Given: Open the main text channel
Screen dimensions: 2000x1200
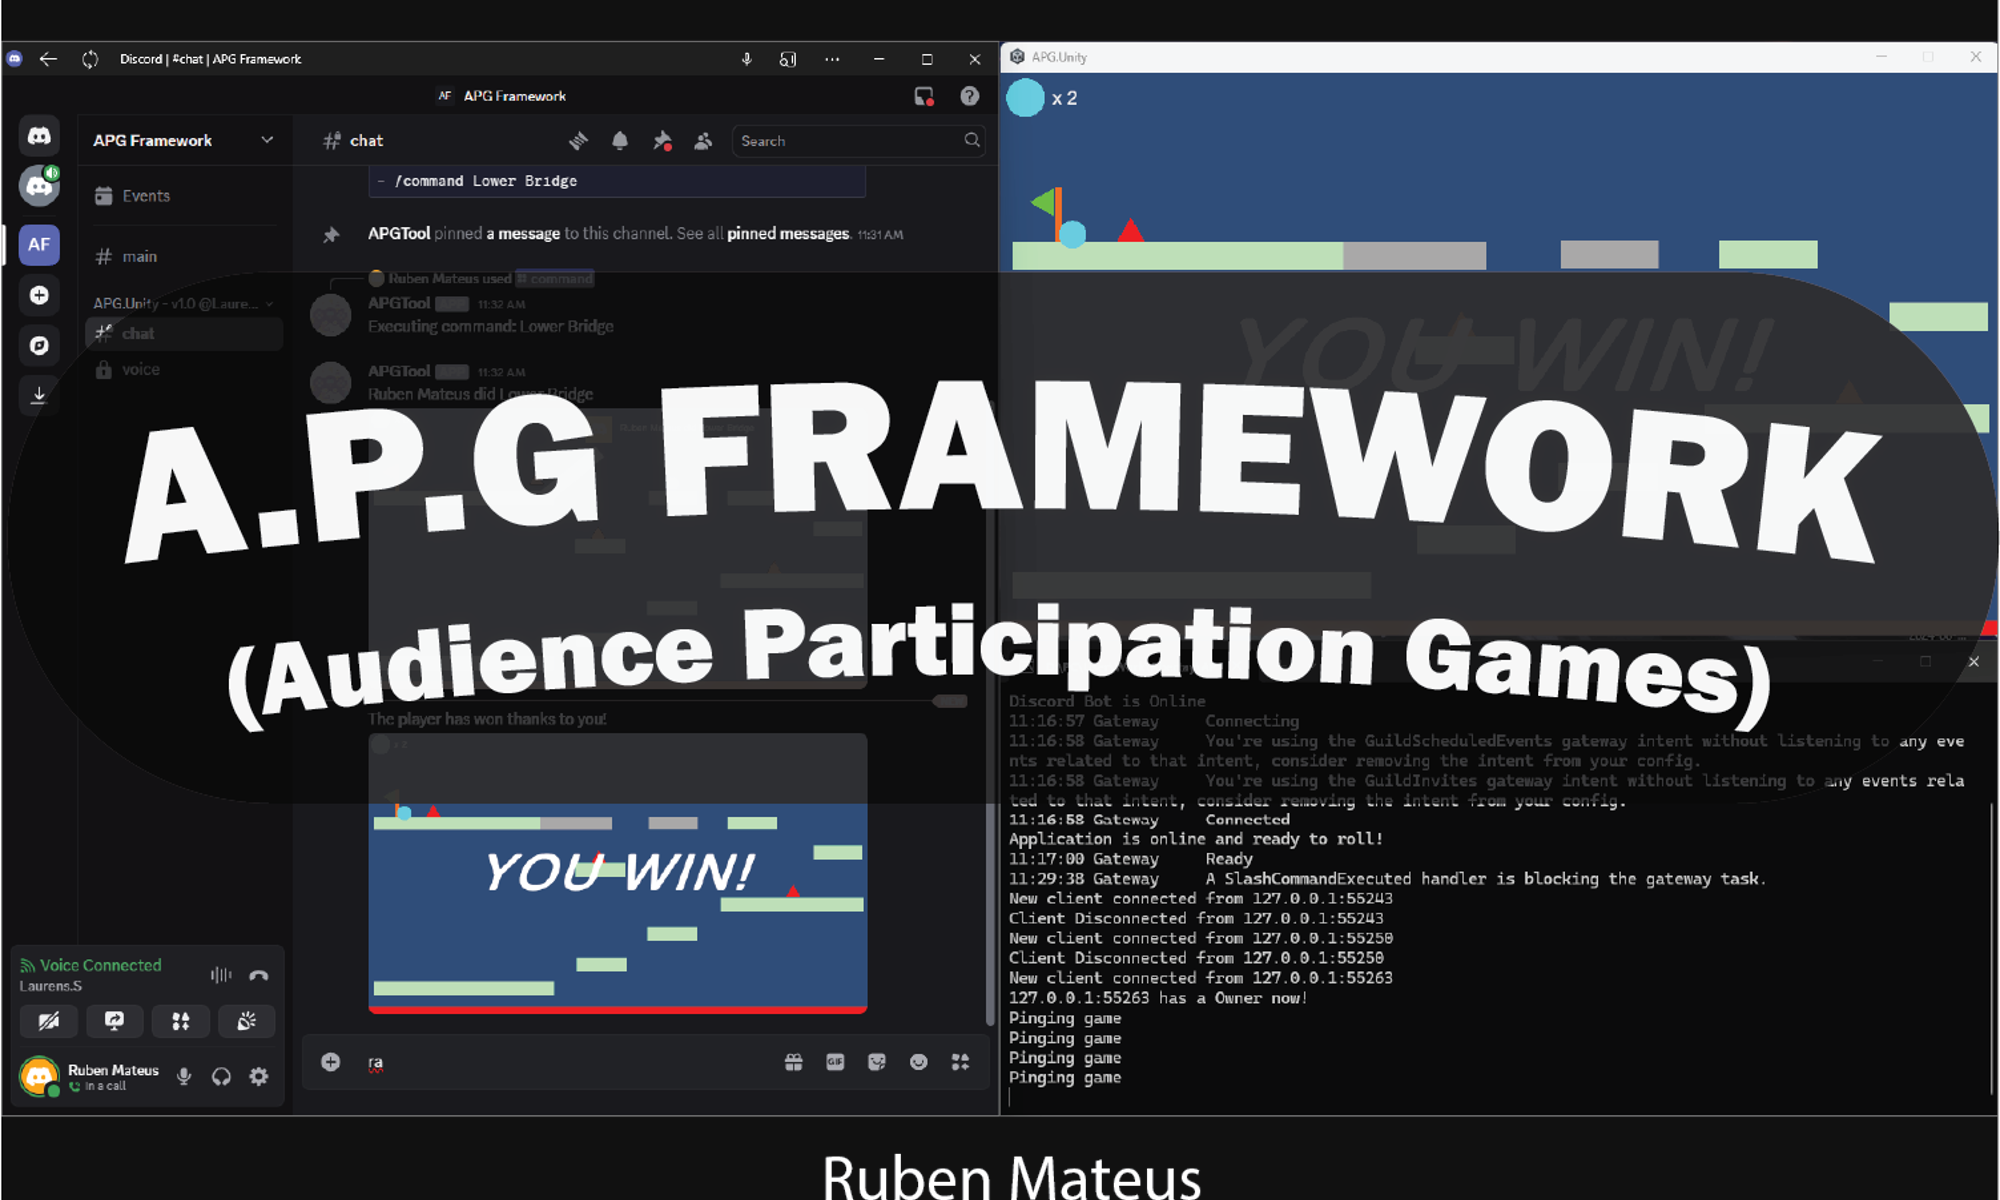Looking at the screenshot, I should pos(139,257).
